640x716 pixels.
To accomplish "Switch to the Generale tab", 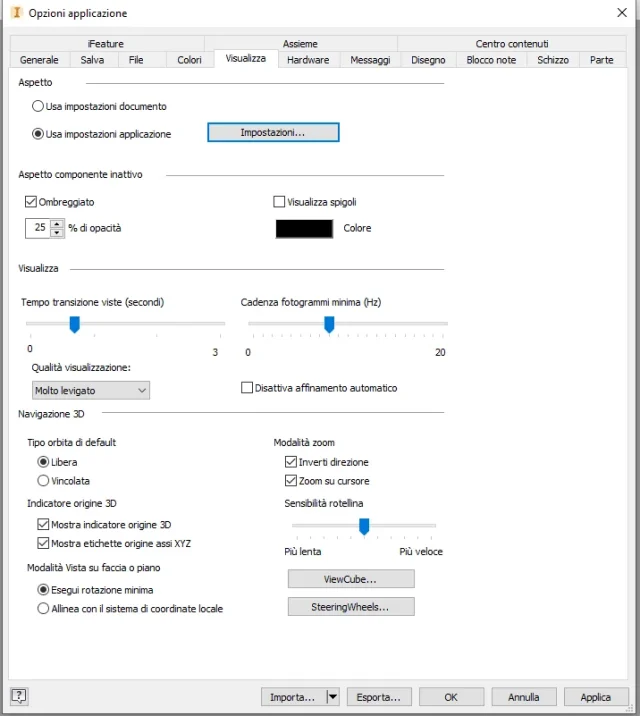I will tap(39, 60).
